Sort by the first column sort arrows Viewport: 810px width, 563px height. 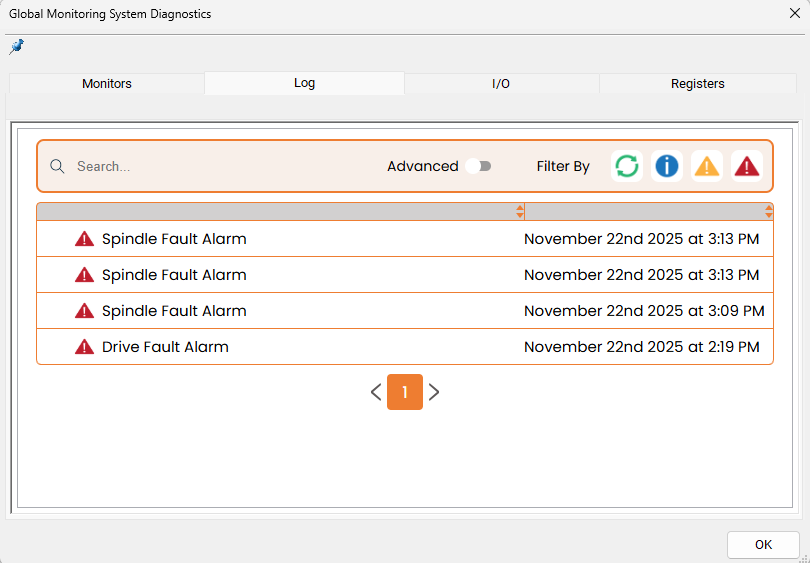(519, 212)
